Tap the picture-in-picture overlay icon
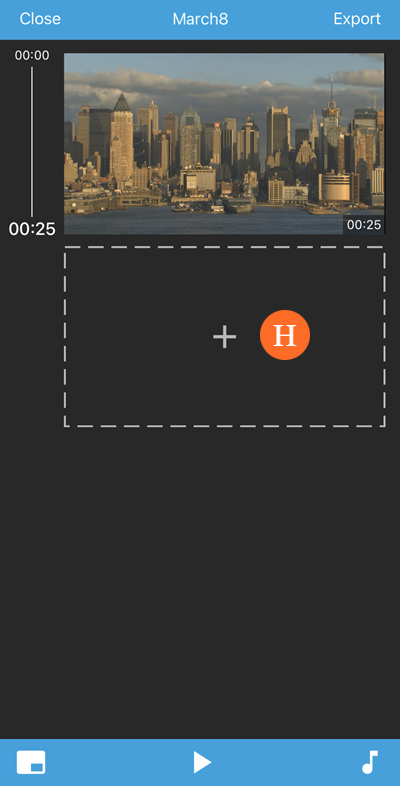This screenshot has width=420, height=806. pos(31,762)
